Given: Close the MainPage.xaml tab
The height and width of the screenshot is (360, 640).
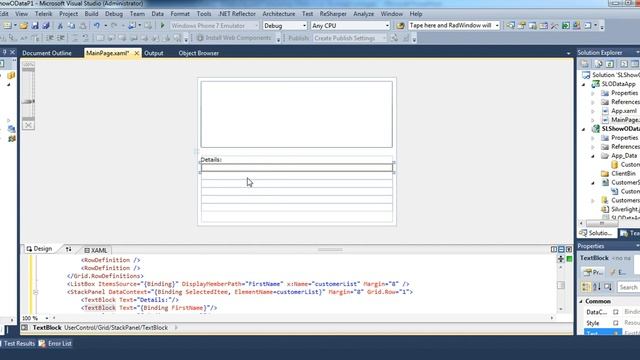Looking at the screenshot, I should click(x=136, y=53).
